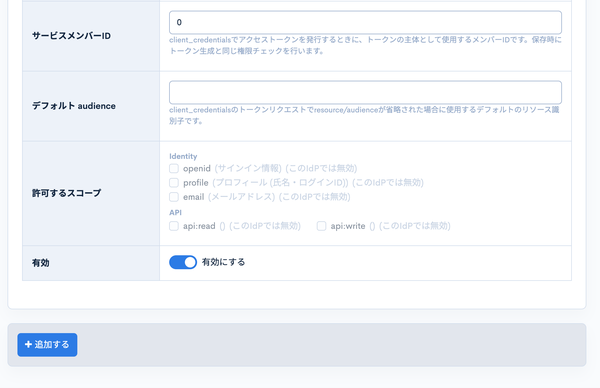This screenshot has height=388, width=600.
Task: Click the 有効 row label
Action: tap(41, 263)
